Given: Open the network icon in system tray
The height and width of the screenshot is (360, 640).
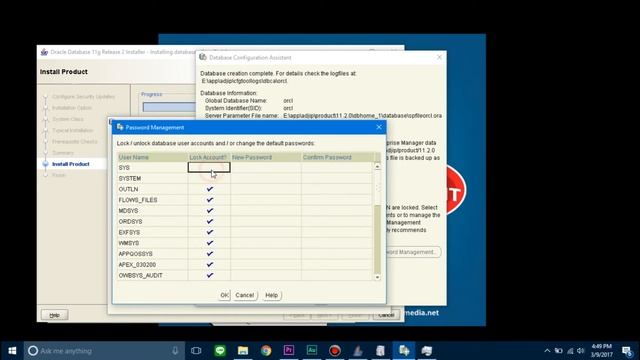Looking at the screenshot, I should point(570,351).
